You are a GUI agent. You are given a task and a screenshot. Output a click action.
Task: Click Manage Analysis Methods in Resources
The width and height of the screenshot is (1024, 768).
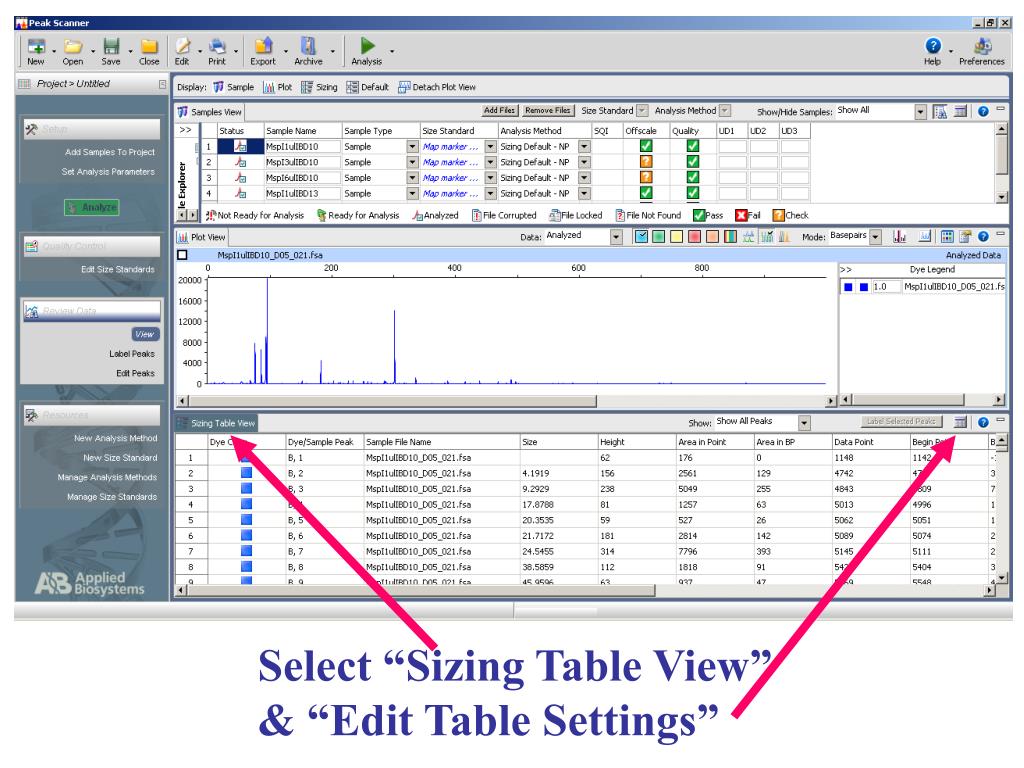[107, 477]
